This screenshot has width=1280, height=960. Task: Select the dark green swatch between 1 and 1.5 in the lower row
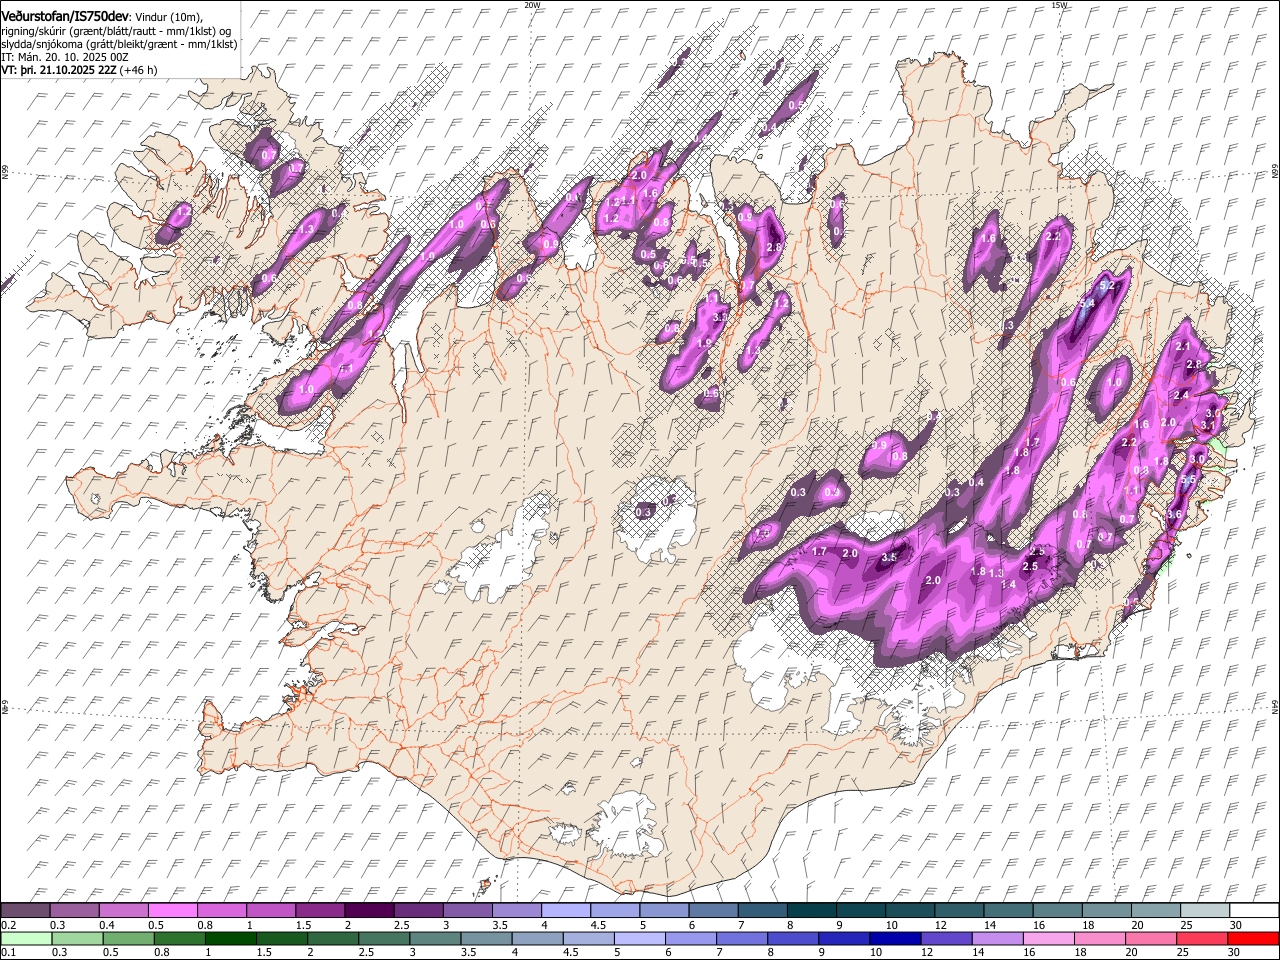pyautogui.click(x=230, y=938)
